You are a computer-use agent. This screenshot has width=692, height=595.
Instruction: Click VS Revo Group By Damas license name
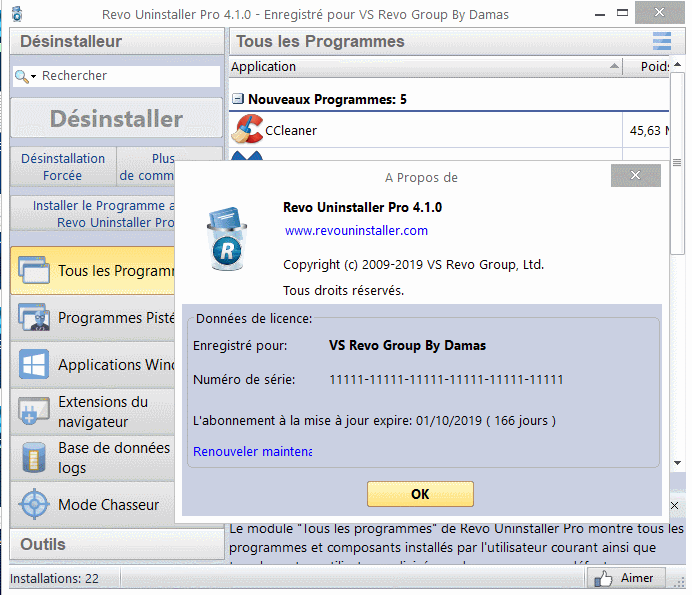407,345
